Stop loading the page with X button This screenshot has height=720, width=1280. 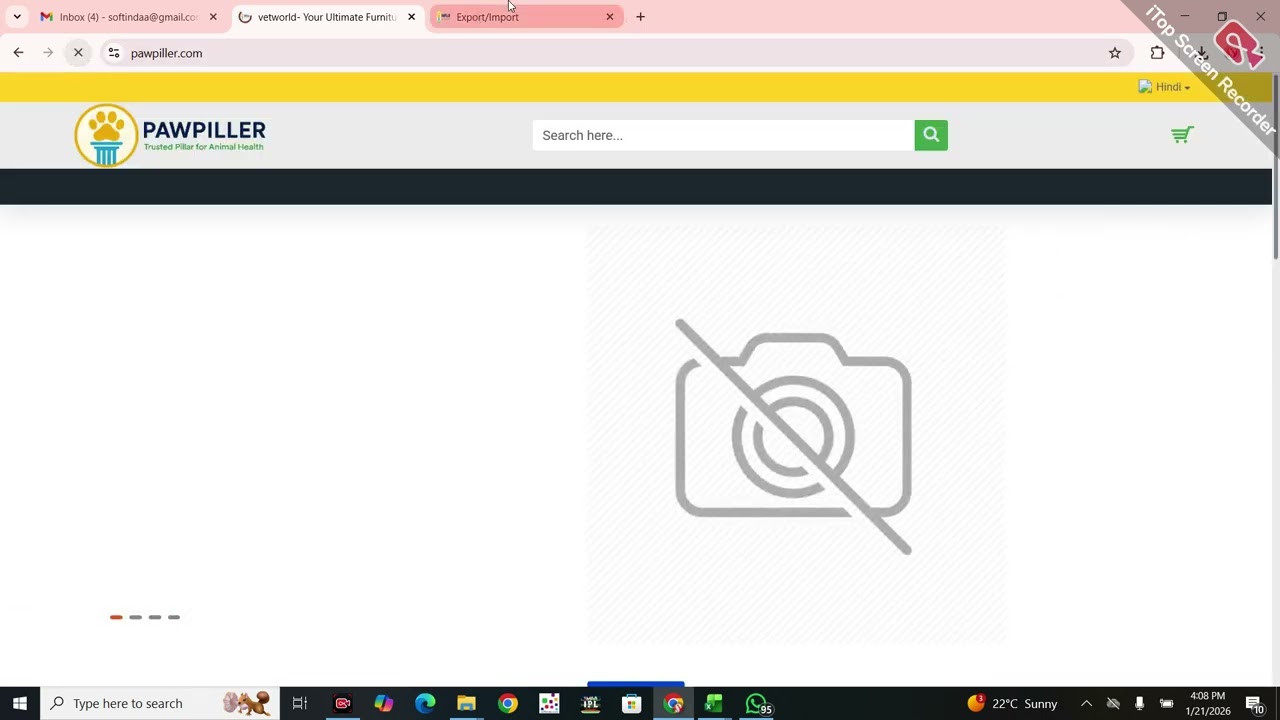pos(78,53)
